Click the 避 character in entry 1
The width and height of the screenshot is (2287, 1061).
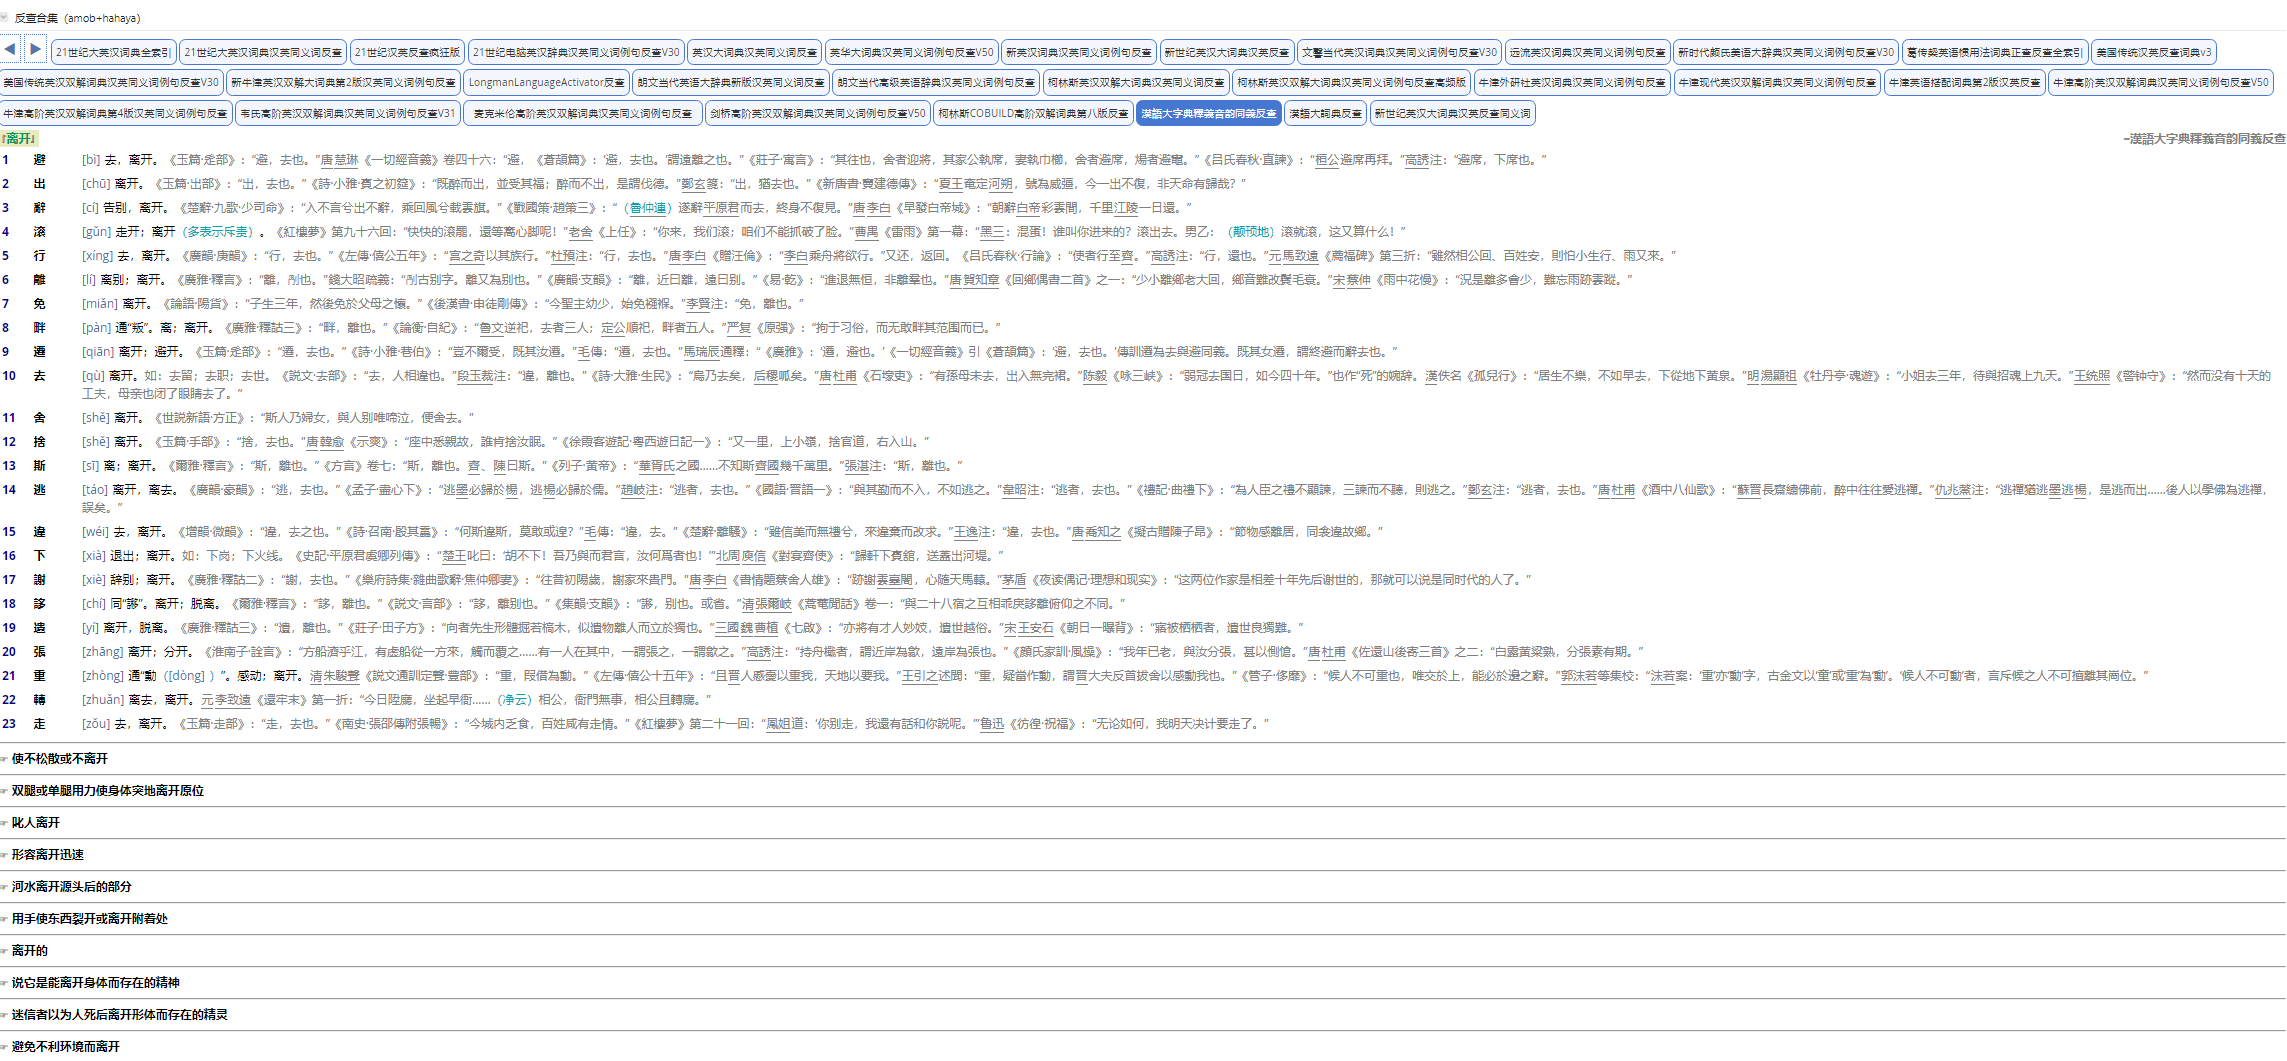[x=39, y=160]
